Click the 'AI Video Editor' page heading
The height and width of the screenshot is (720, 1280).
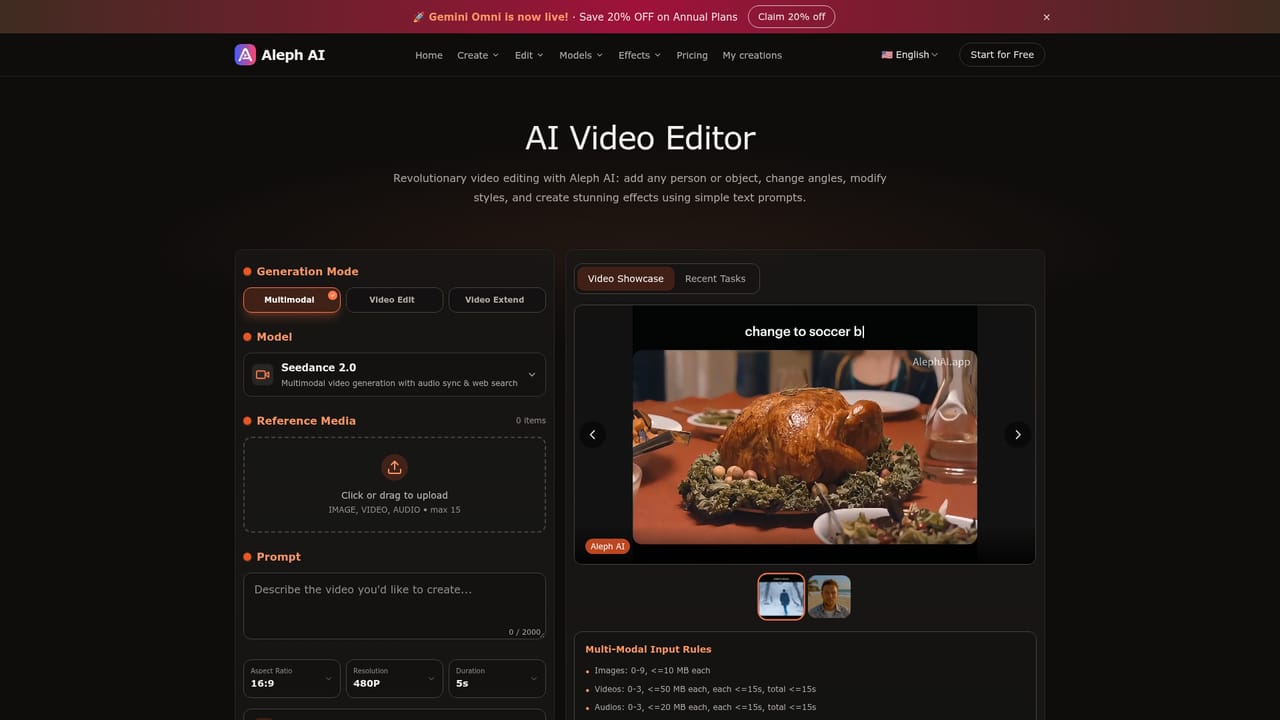click(x=640, y=138)
